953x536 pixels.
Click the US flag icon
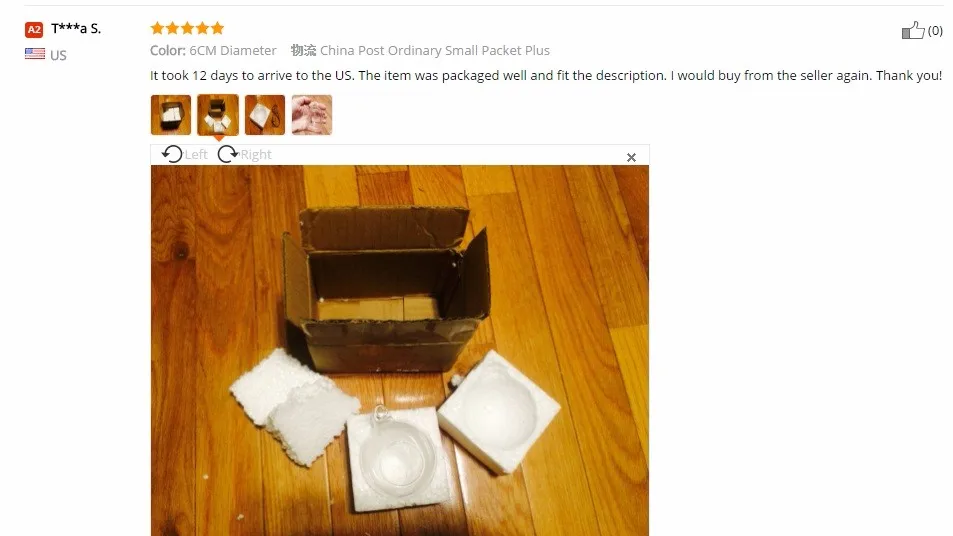(x=35, y=53)
